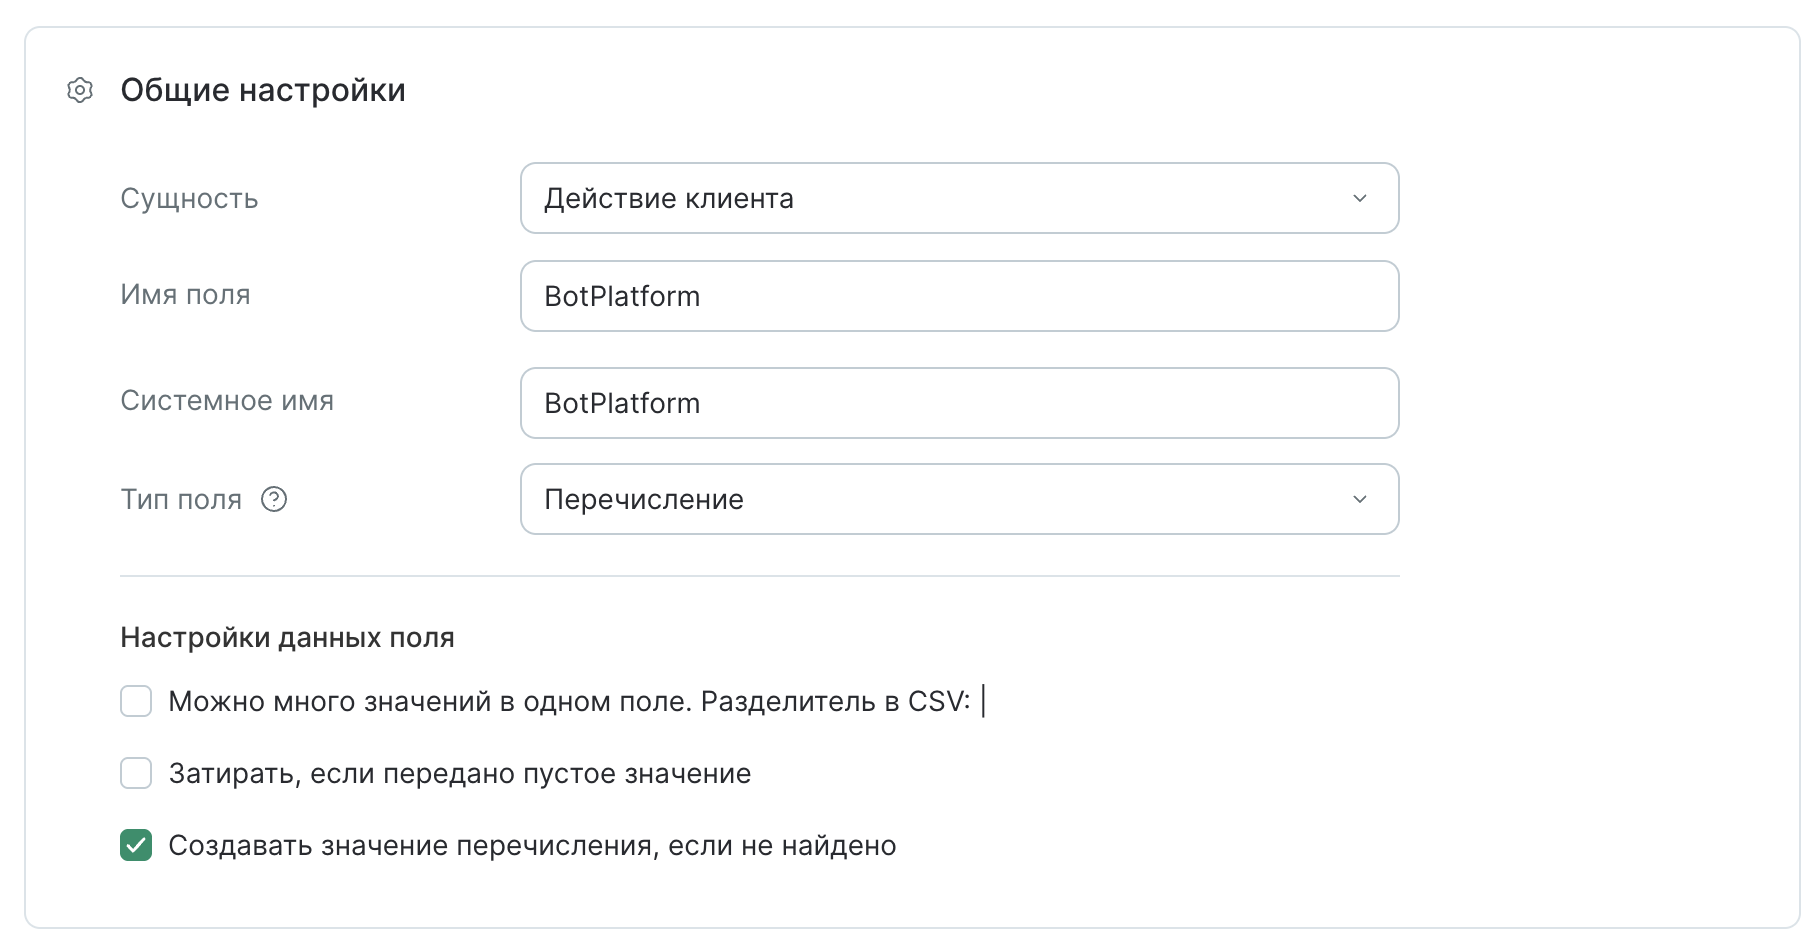The width and height of the screenshot is (1818, 950).
Task: Enable "Можно много значений в одном поле"
Action: click(x=135, y=701)
